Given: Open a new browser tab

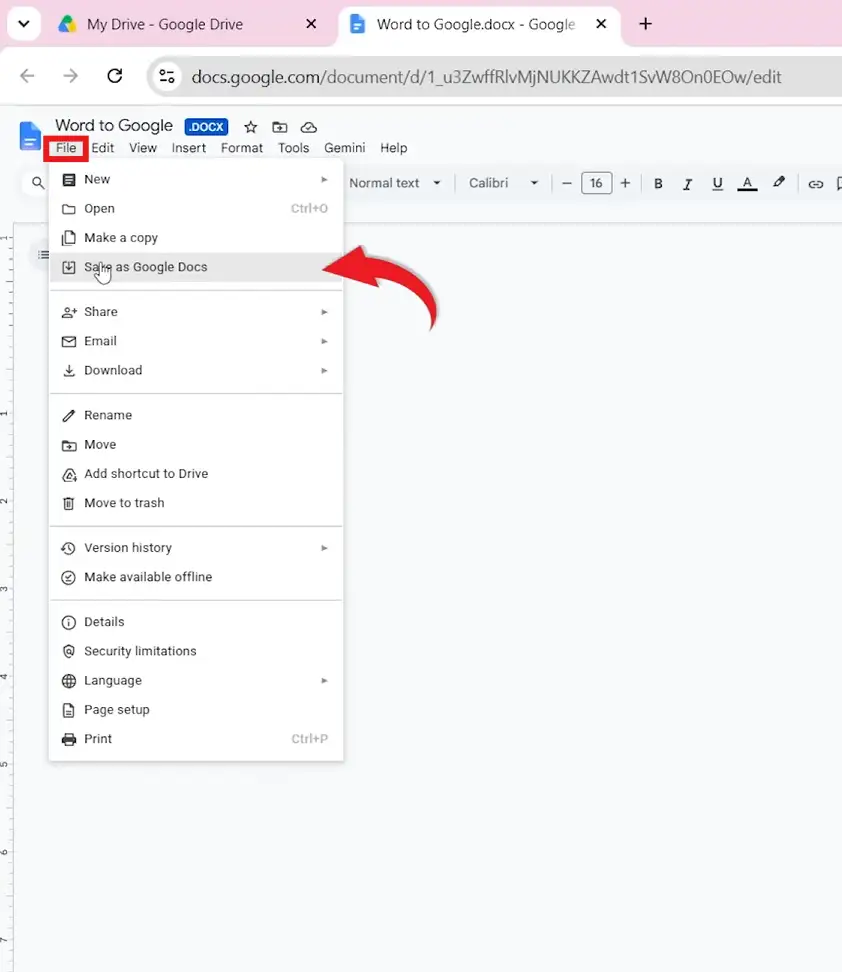Looking at the screenshot, I should click(645, 24).
